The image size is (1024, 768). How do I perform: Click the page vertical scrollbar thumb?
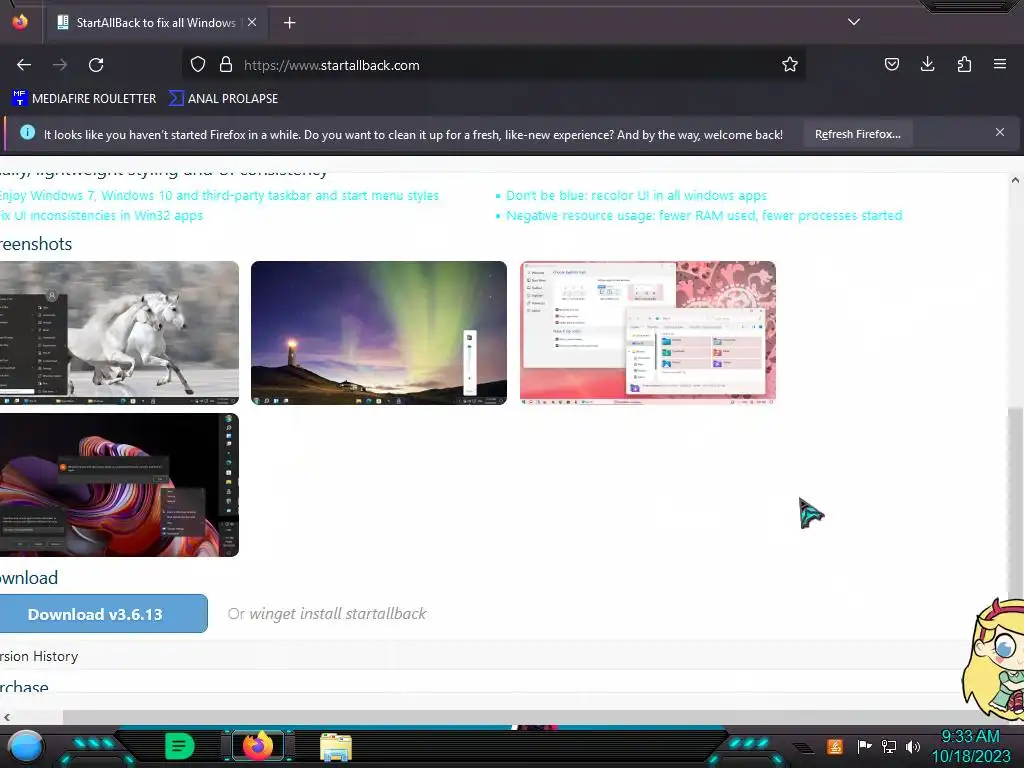1014,503
